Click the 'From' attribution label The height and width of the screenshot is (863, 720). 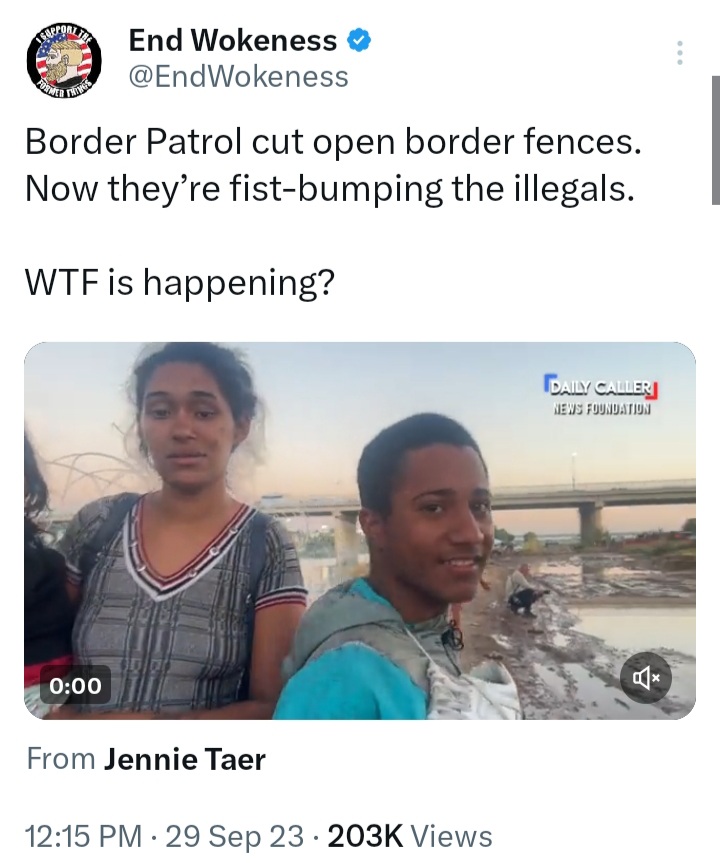point(61,759)
